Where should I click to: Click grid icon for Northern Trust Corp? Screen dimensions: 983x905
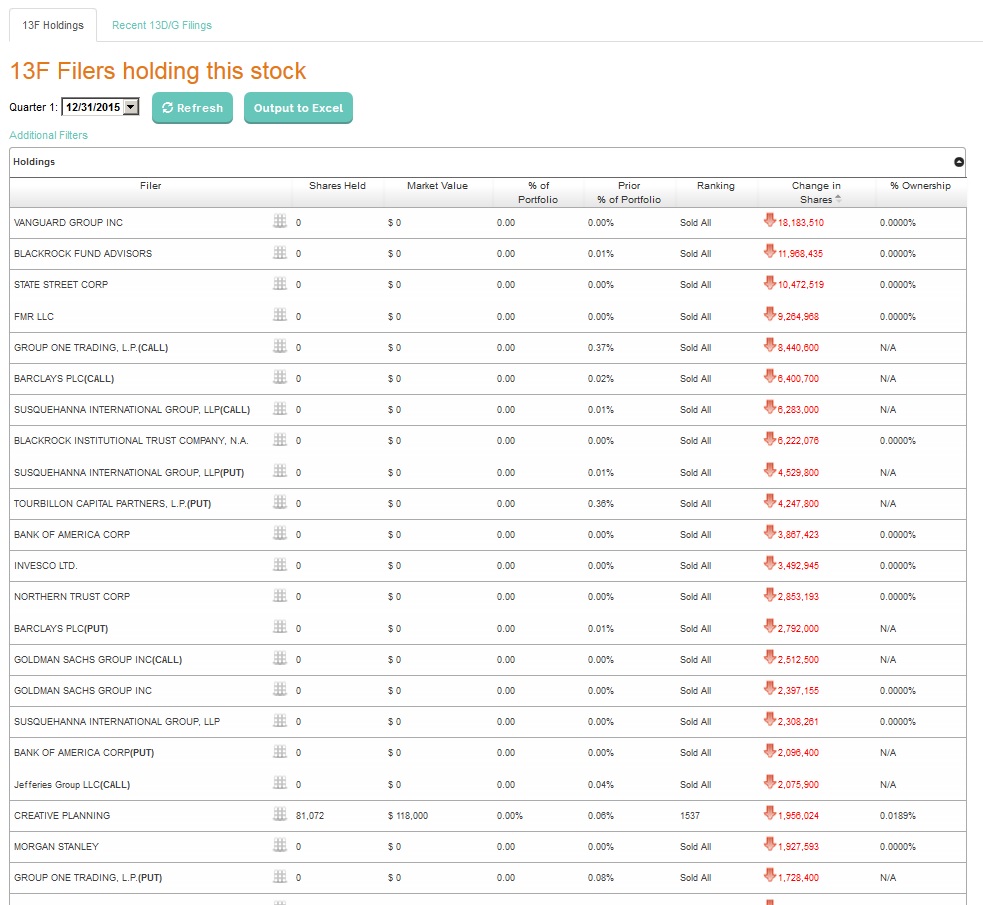(280, 596)
